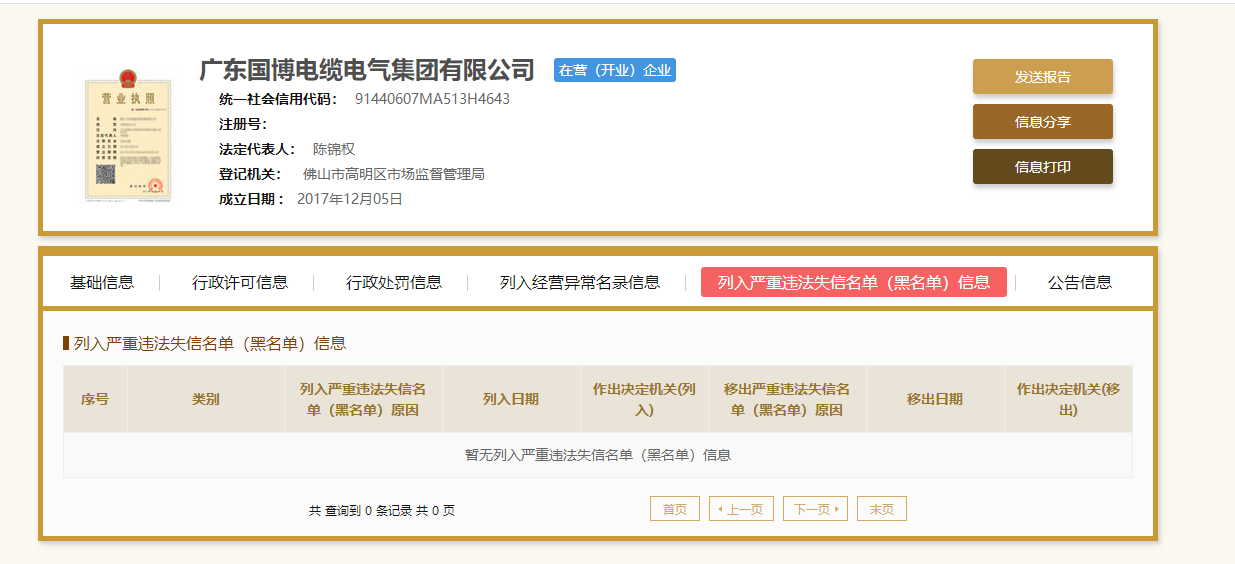Click the 作出决定机关(移出) column header
This screenshot has width=1235, height=564.
coord(1068,399)
